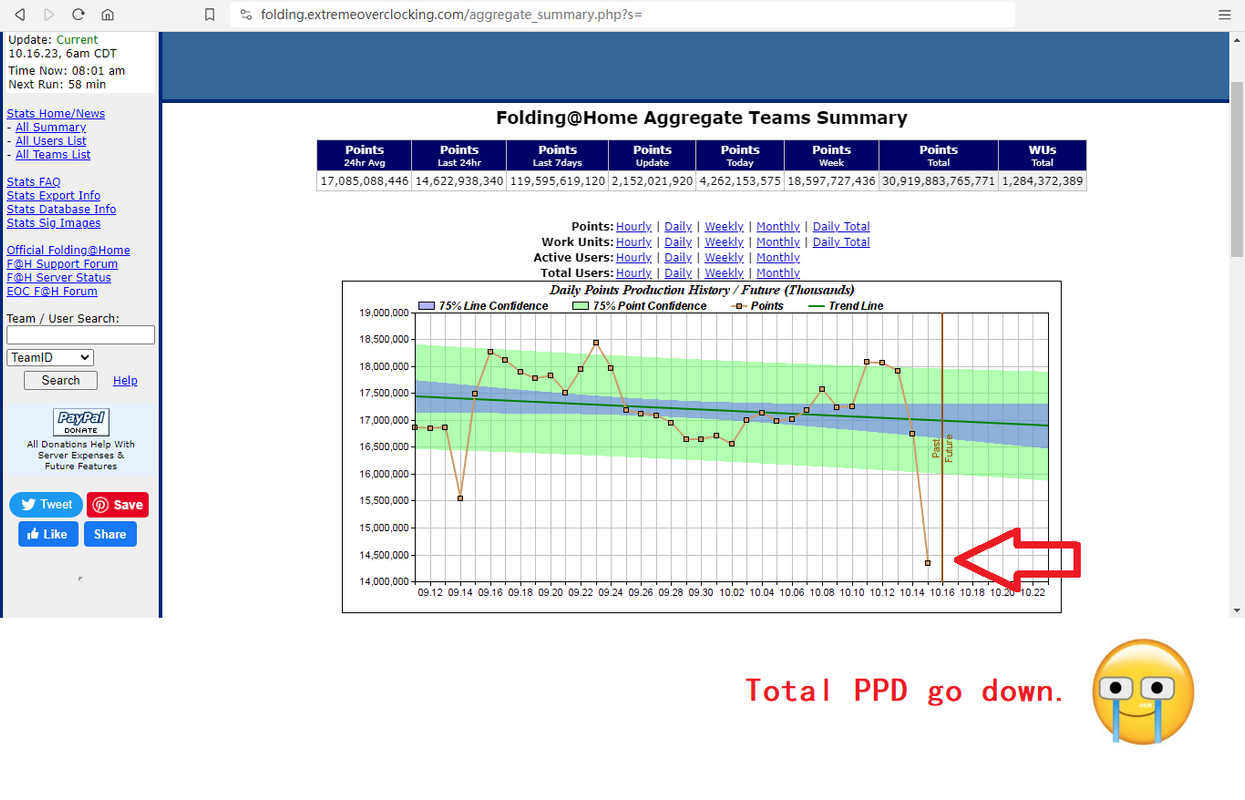Click the Twitter Tweet button
Viewport: 1245px width, 800px height.
47,505
